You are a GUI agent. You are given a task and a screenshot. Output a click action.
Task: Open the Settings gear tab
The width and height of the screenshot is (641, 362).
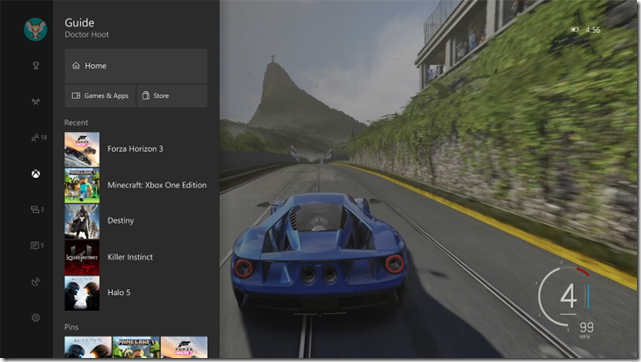[x=36, y=317]
